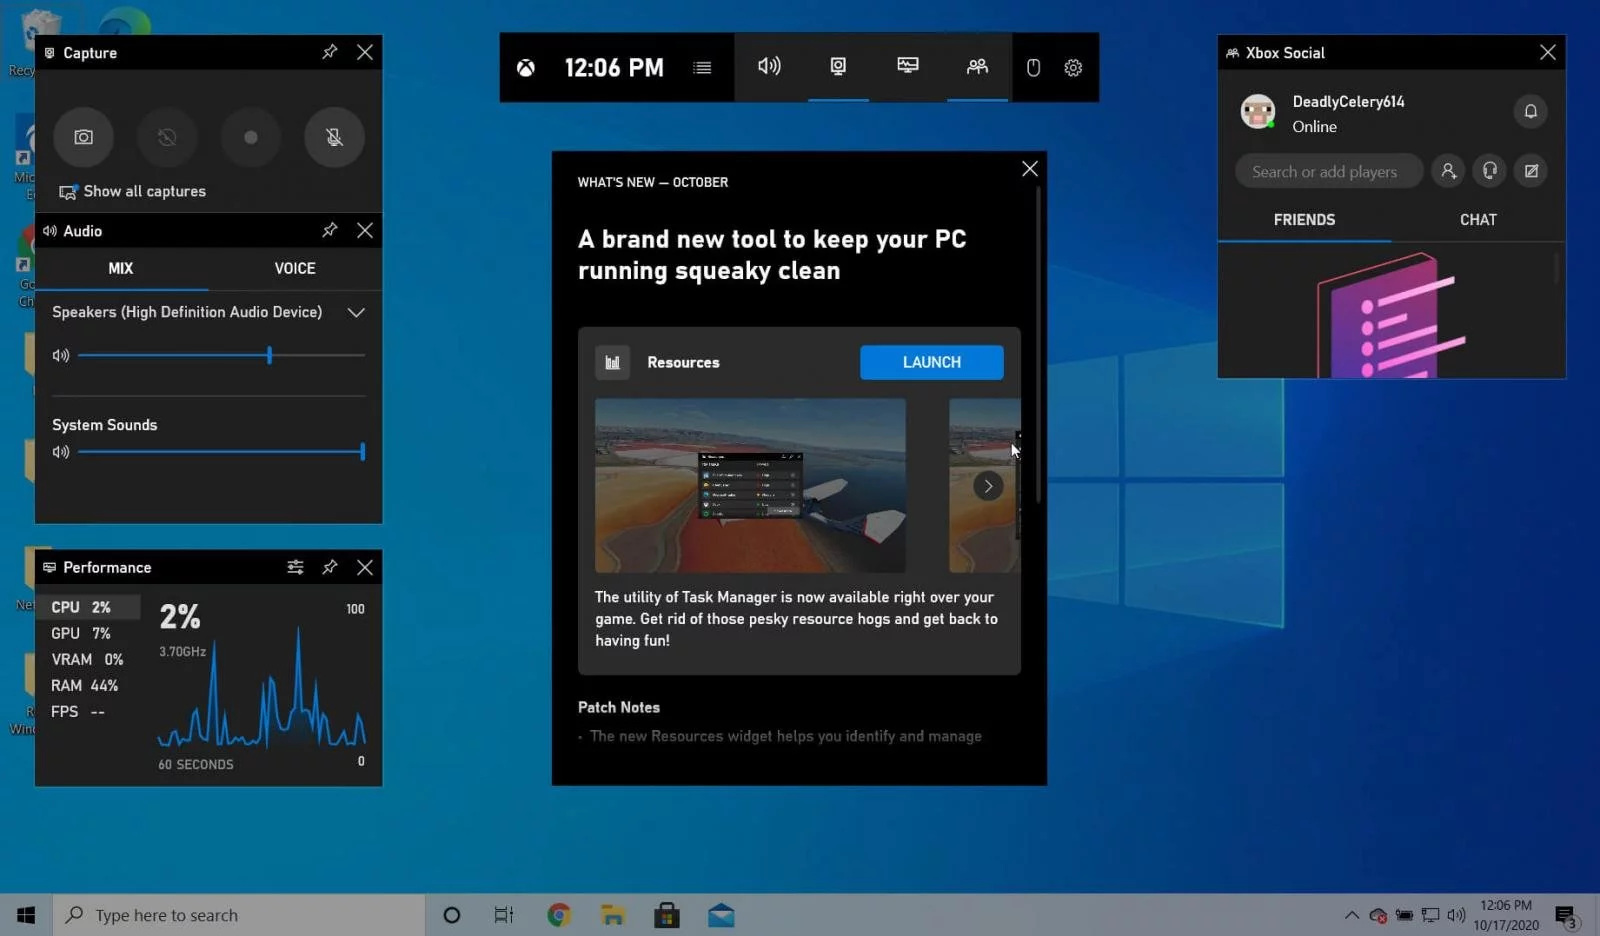Screen dimensions: 1600x936
Task: Launch Chrome from the taskbar
Action: (559, 915)
